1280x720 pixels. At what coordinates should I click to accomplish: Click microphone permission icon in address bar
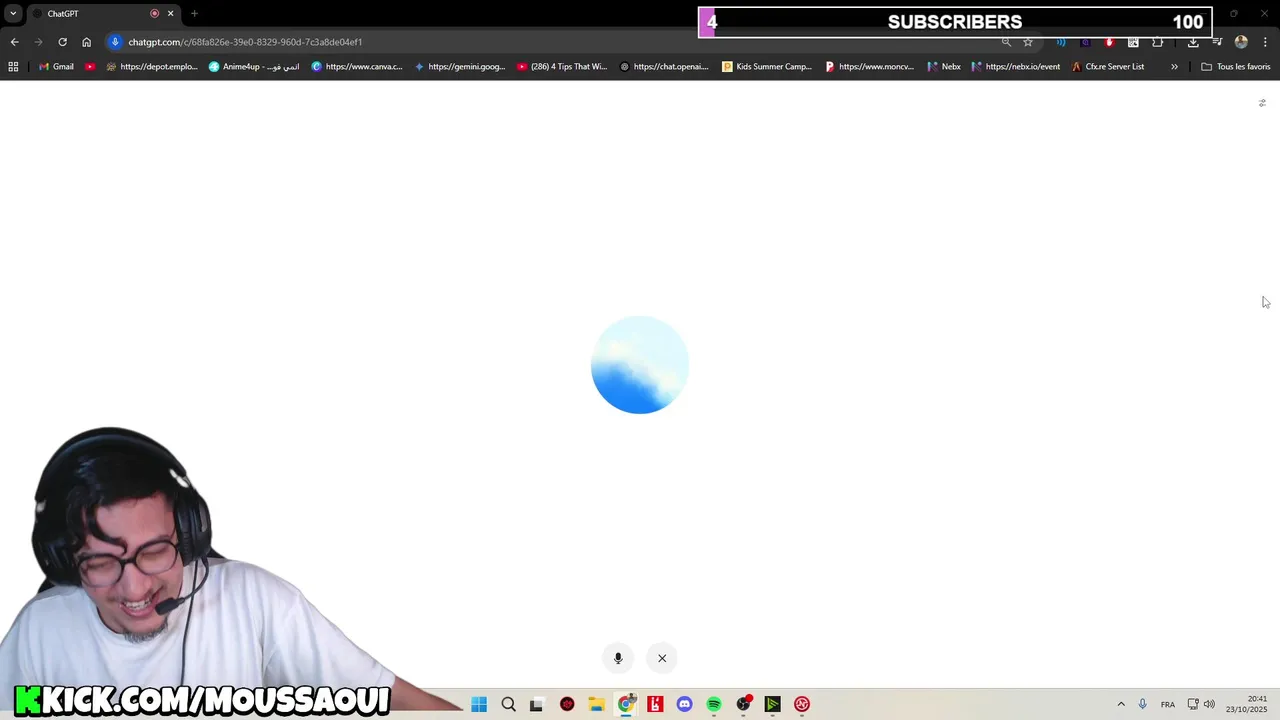tap(115, 42)
